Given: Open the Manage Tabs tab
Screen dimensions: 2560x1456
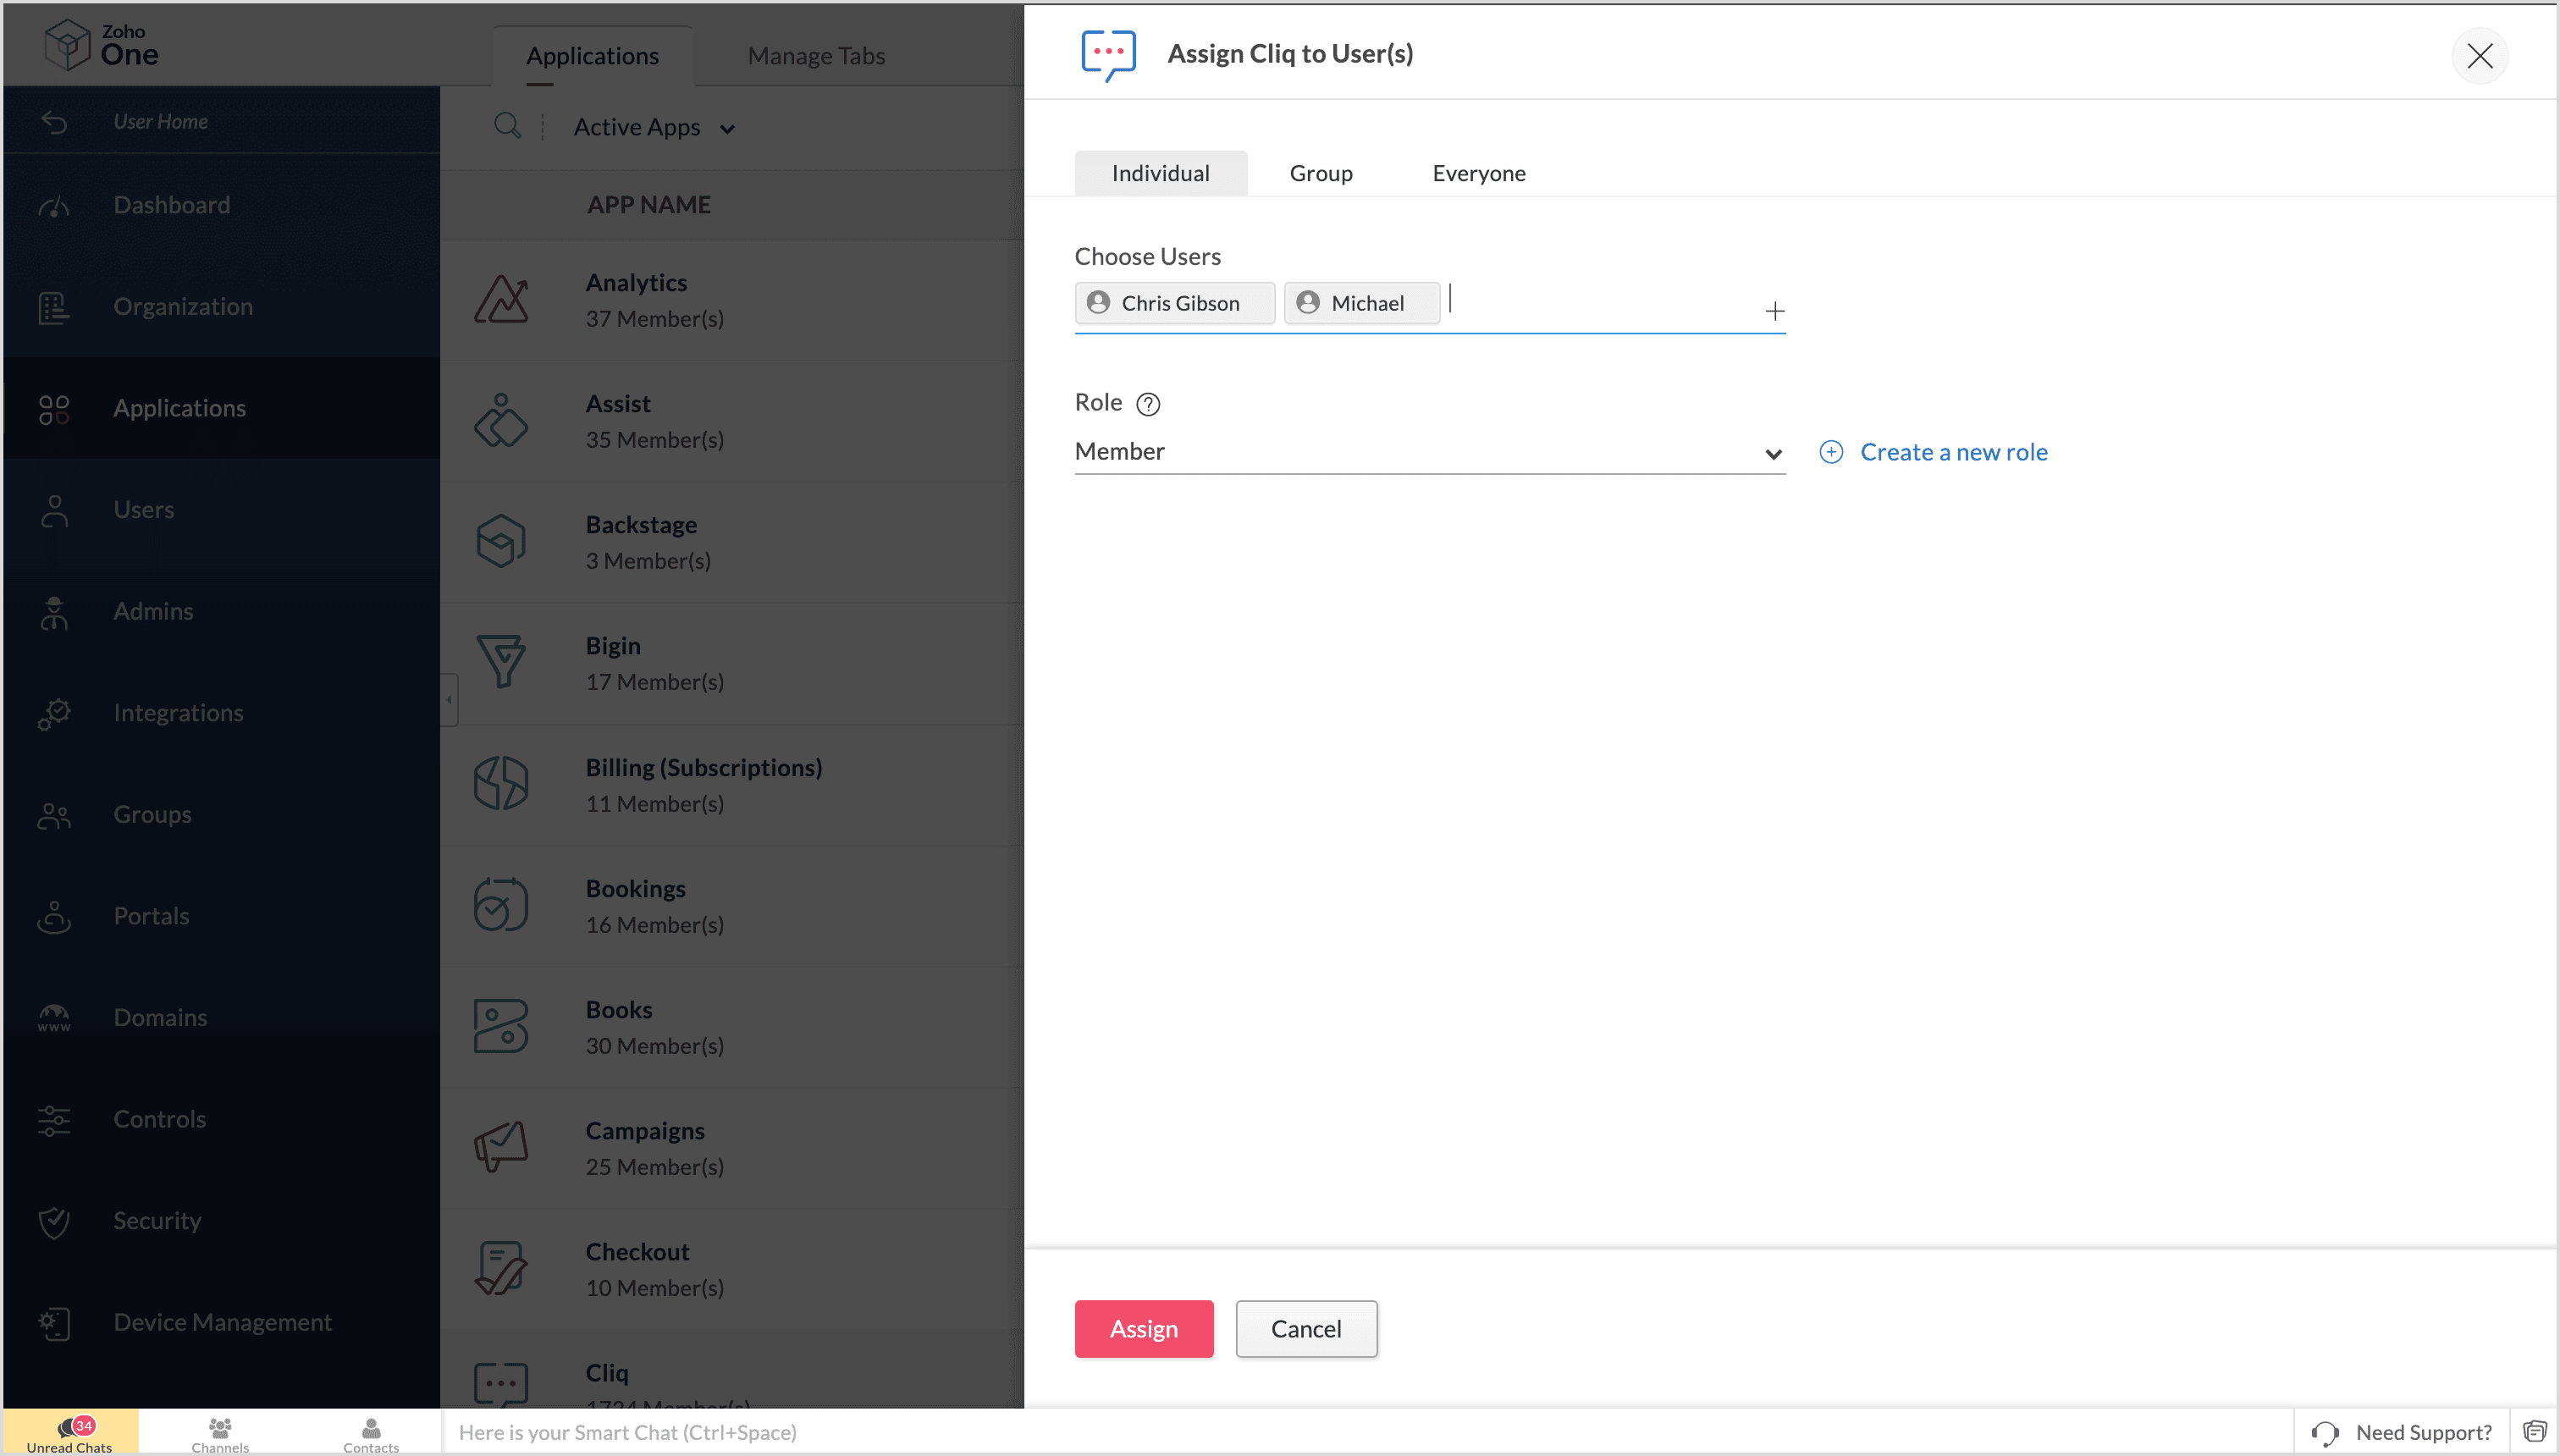Looking at the screenshot, I should click(x=816, y=56).
